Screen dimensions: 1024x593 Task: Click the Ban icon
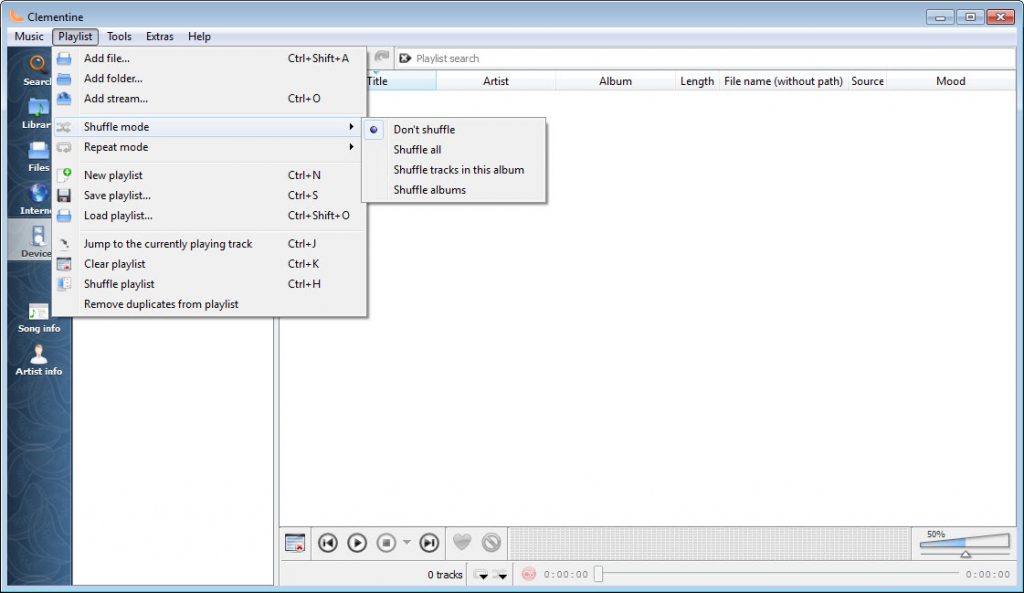point(491,542)
